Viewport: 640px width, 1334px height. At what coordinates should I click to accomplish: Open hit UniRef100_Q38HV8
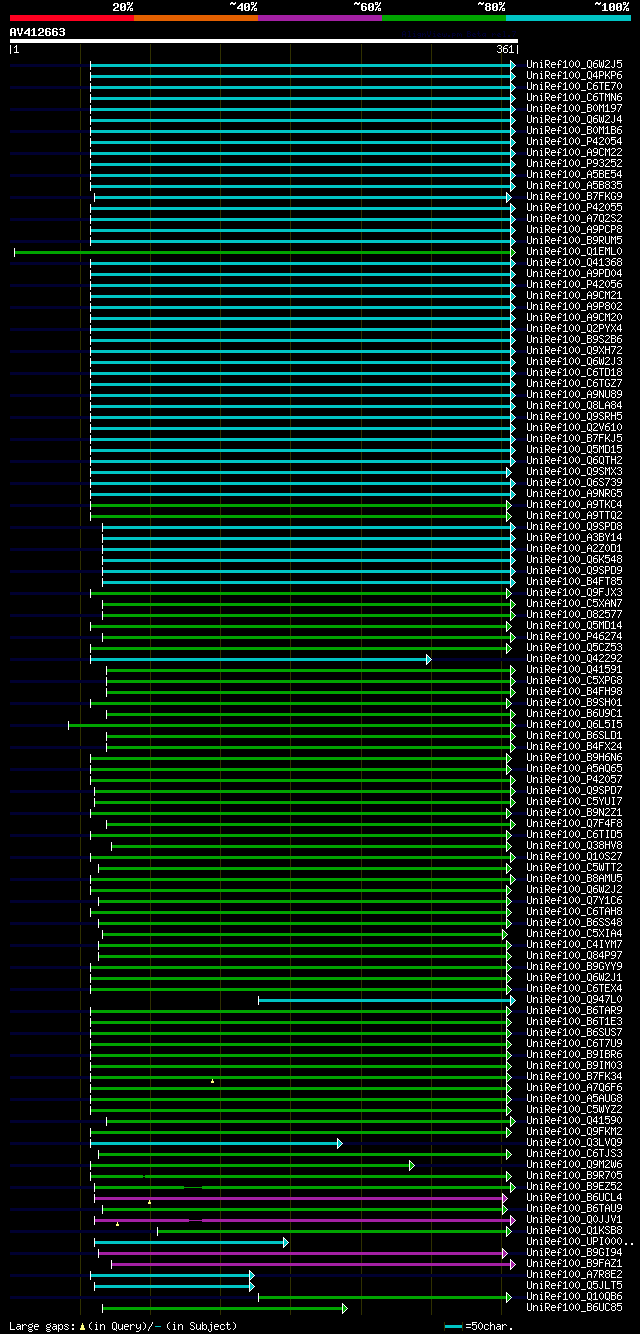[x=575, y=846]
